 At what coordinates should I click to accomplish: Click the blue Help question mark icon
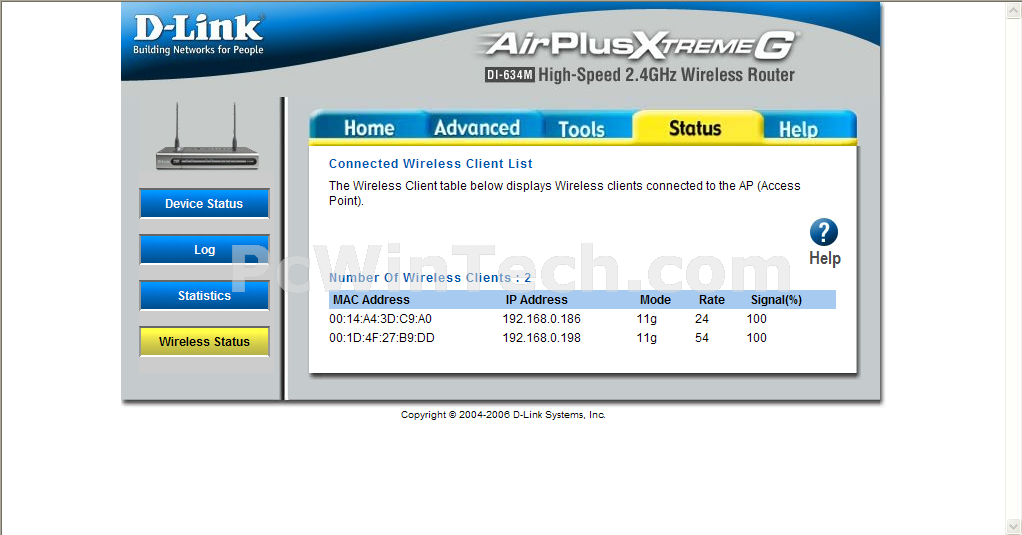pyautogui.click(x=824, y=232)
